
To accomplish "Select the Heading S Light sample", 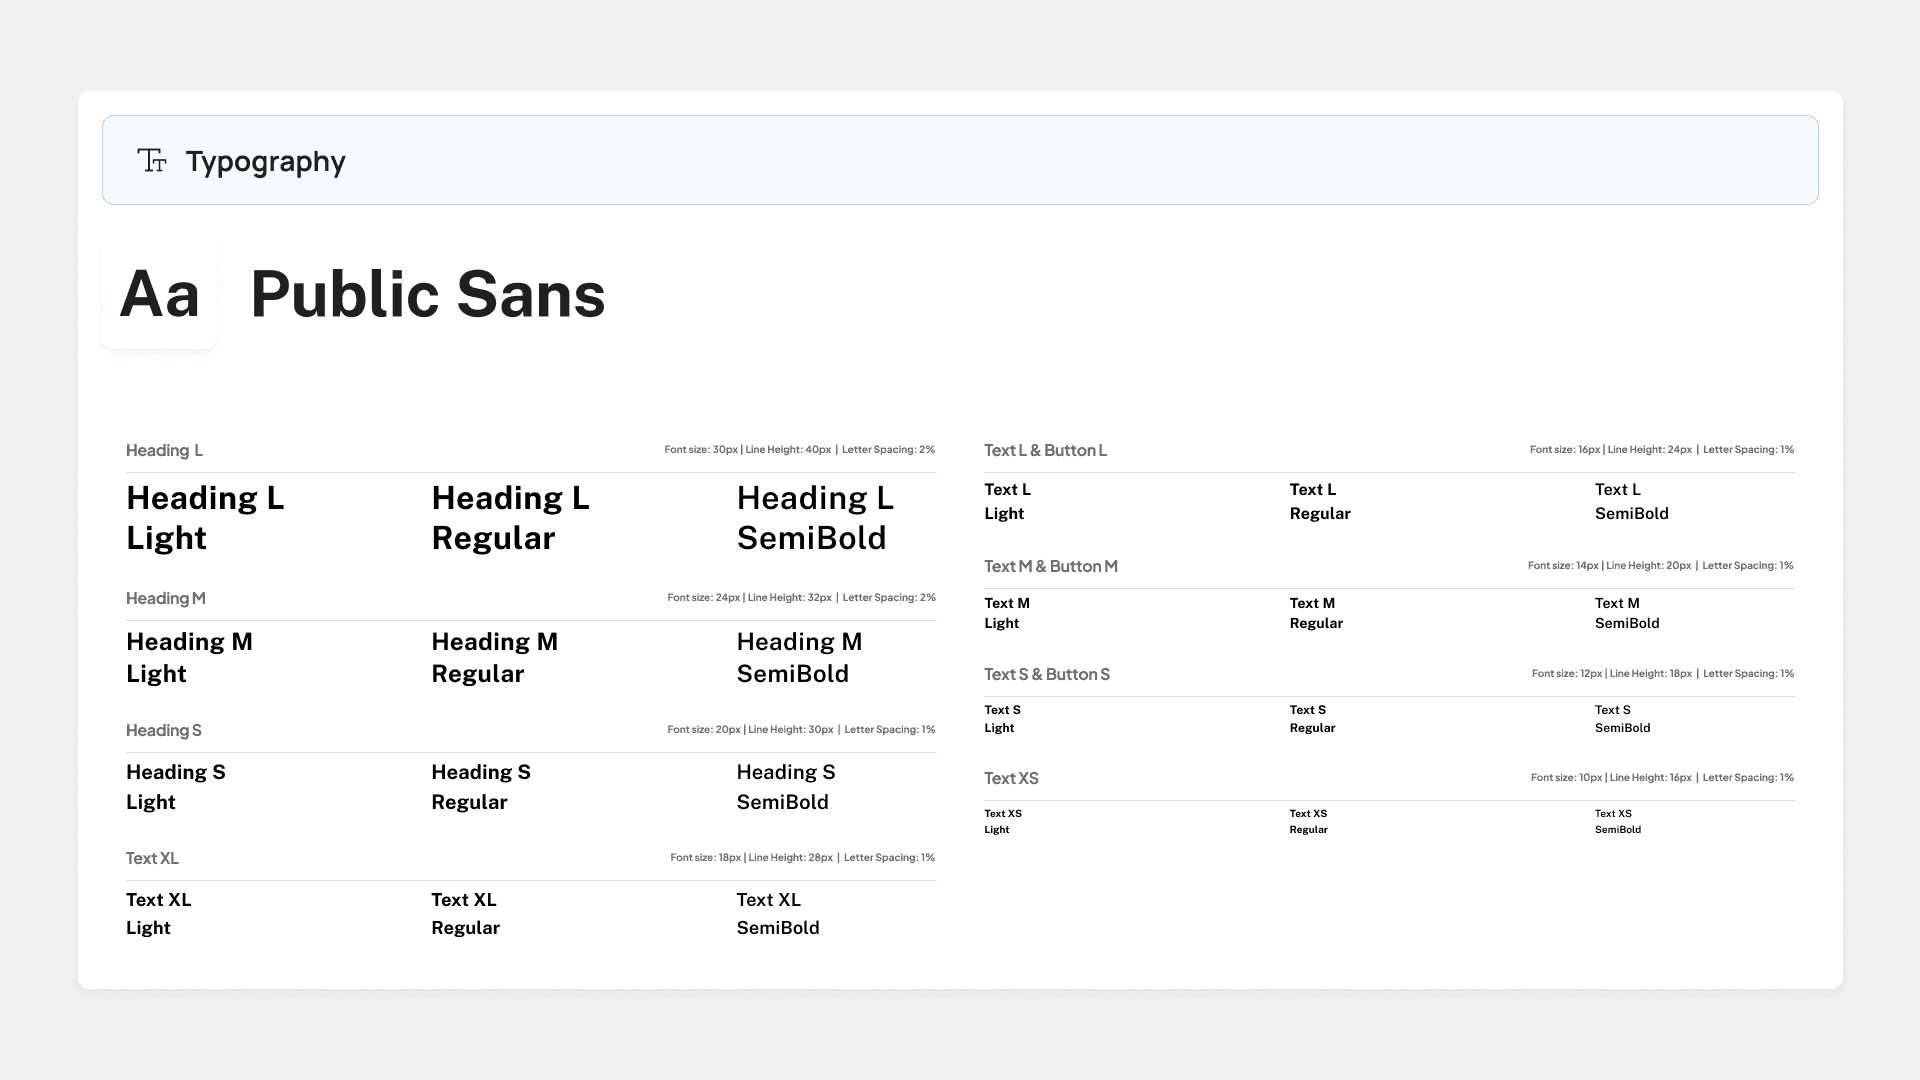I will point(175,787).
